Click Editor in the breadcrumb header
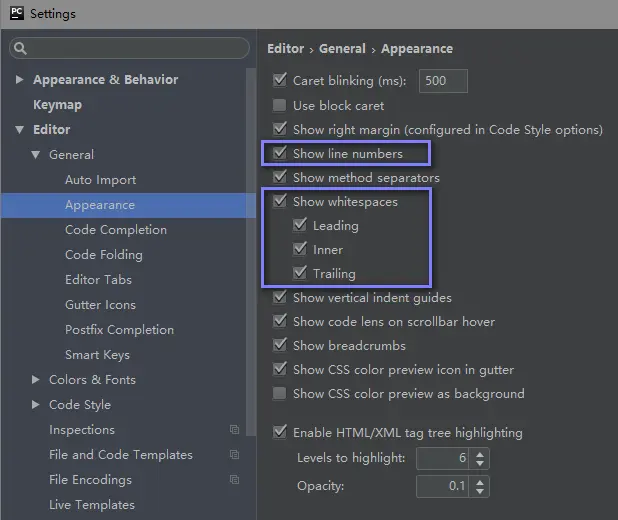The image size is (618, 520). click(286, 48)
